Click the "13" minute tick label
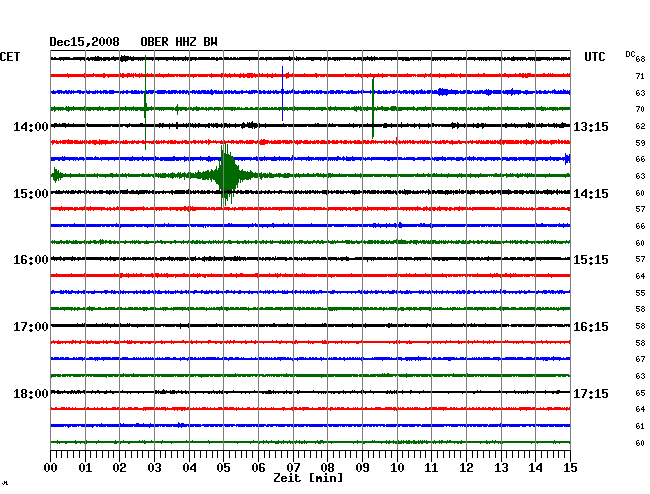The height and width of the screenshot is (494, 650). pos(501,468)
